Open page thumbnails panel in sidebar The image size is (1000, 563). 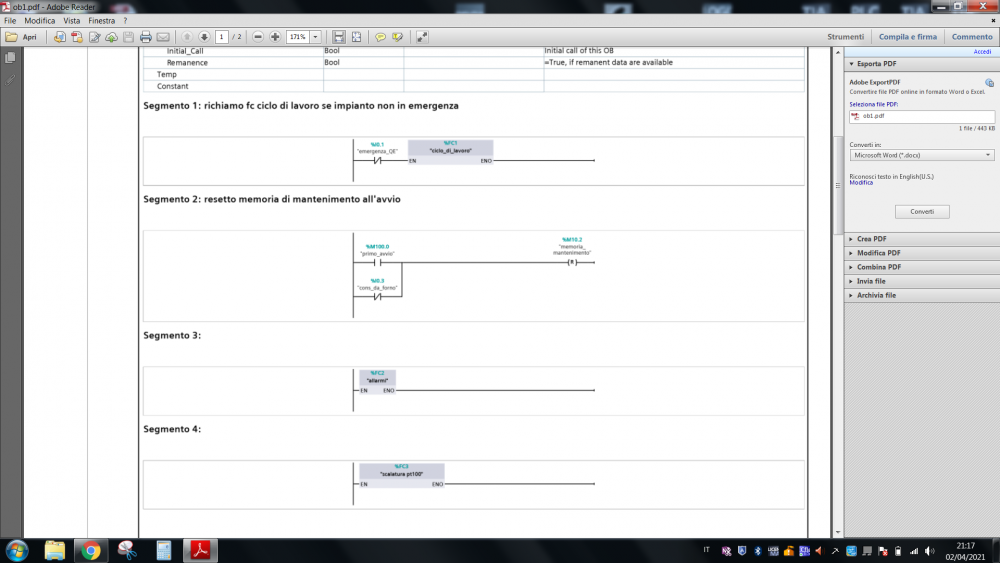(11, 58)
